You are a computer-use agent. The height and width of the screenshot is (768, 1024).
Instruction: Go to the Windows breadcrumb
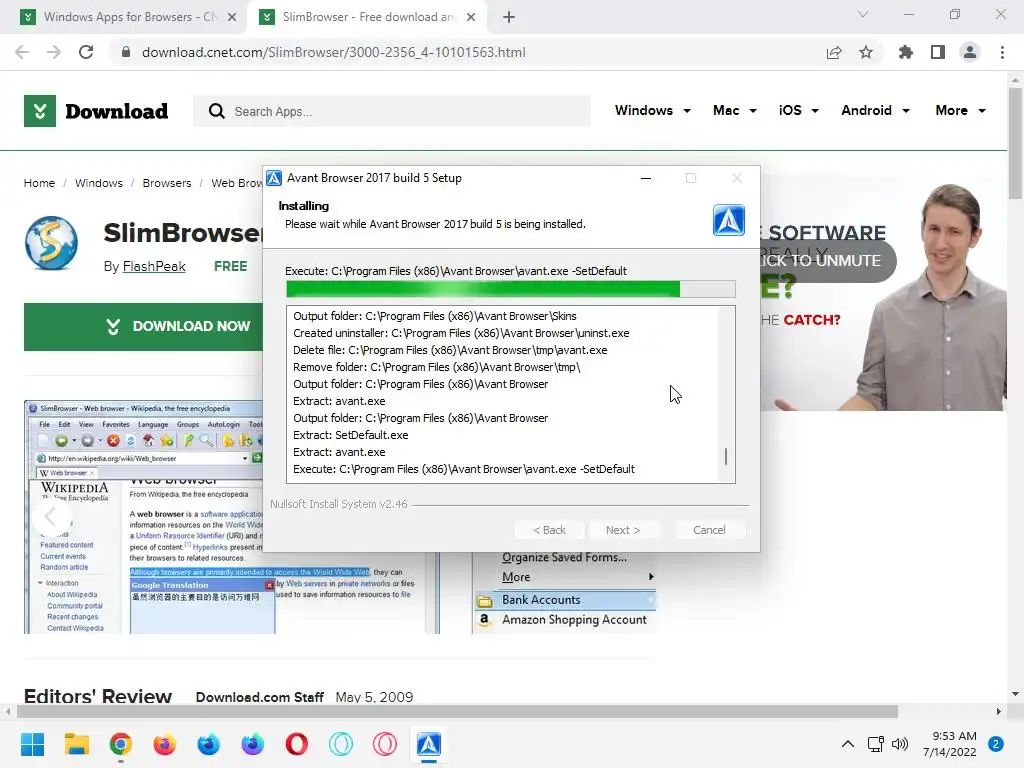pyautogui.click(x=99, y=183)
